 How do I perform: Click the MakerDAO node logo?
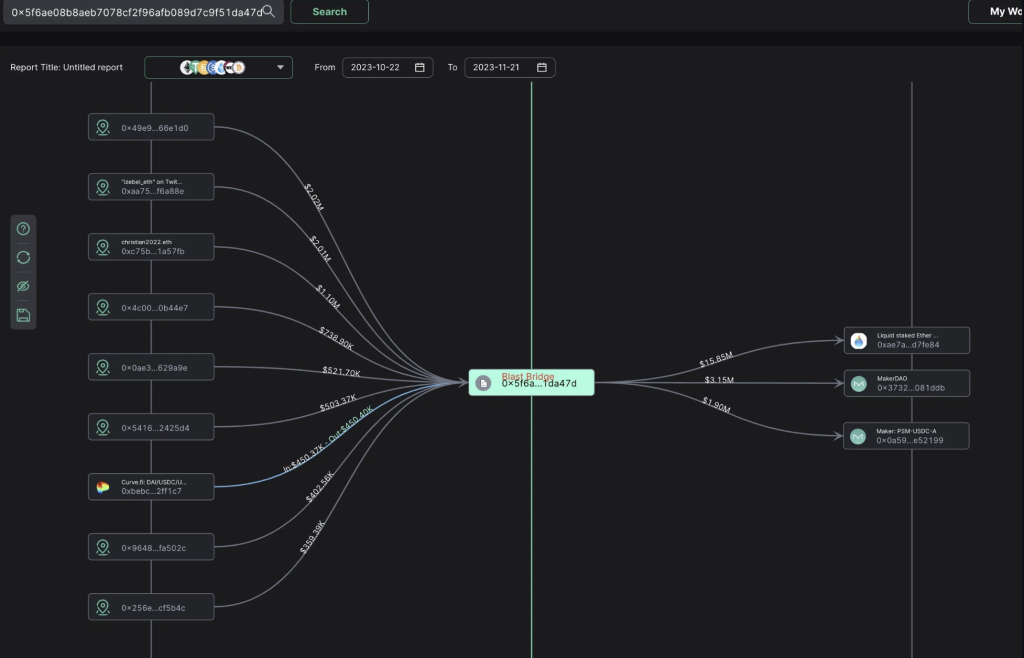[x=858, y=383]
